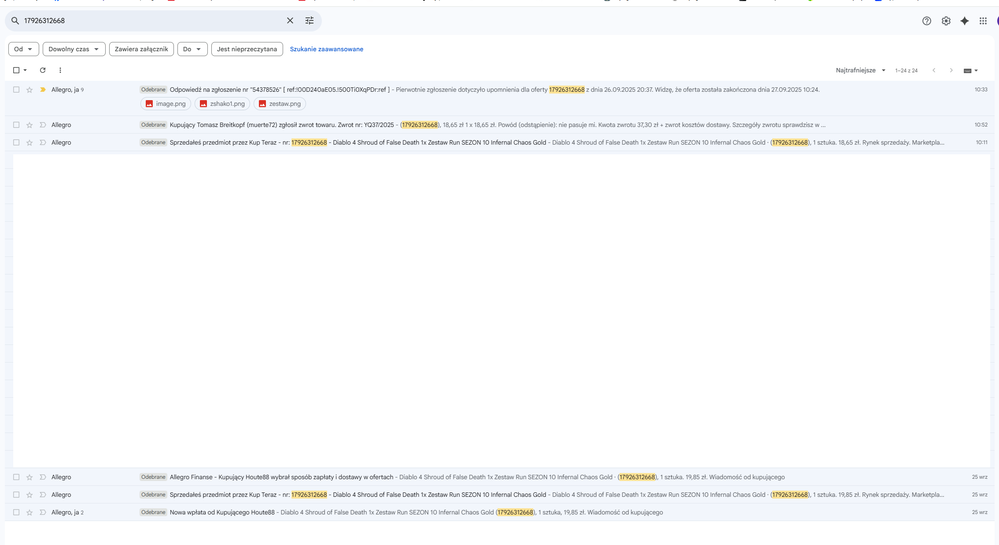Clear the search query with the X icon
999x545 pixels.
pyautogui.click(x=290, y=21)
